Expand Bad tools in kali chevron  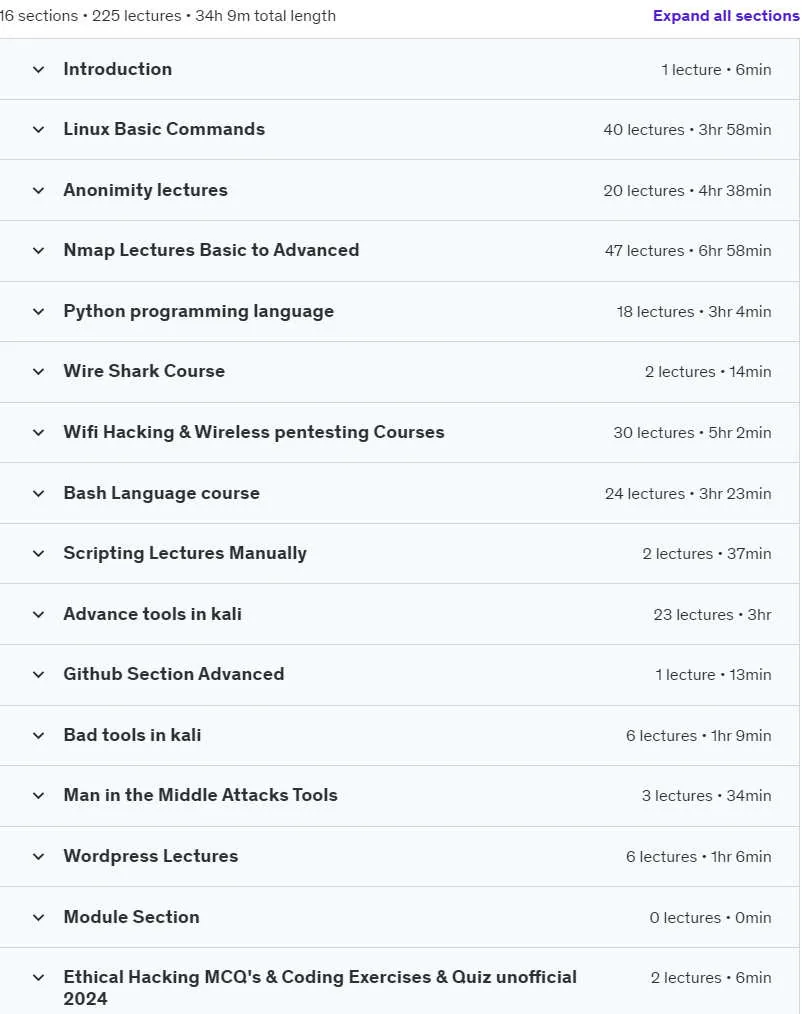[x=39, y=735]
